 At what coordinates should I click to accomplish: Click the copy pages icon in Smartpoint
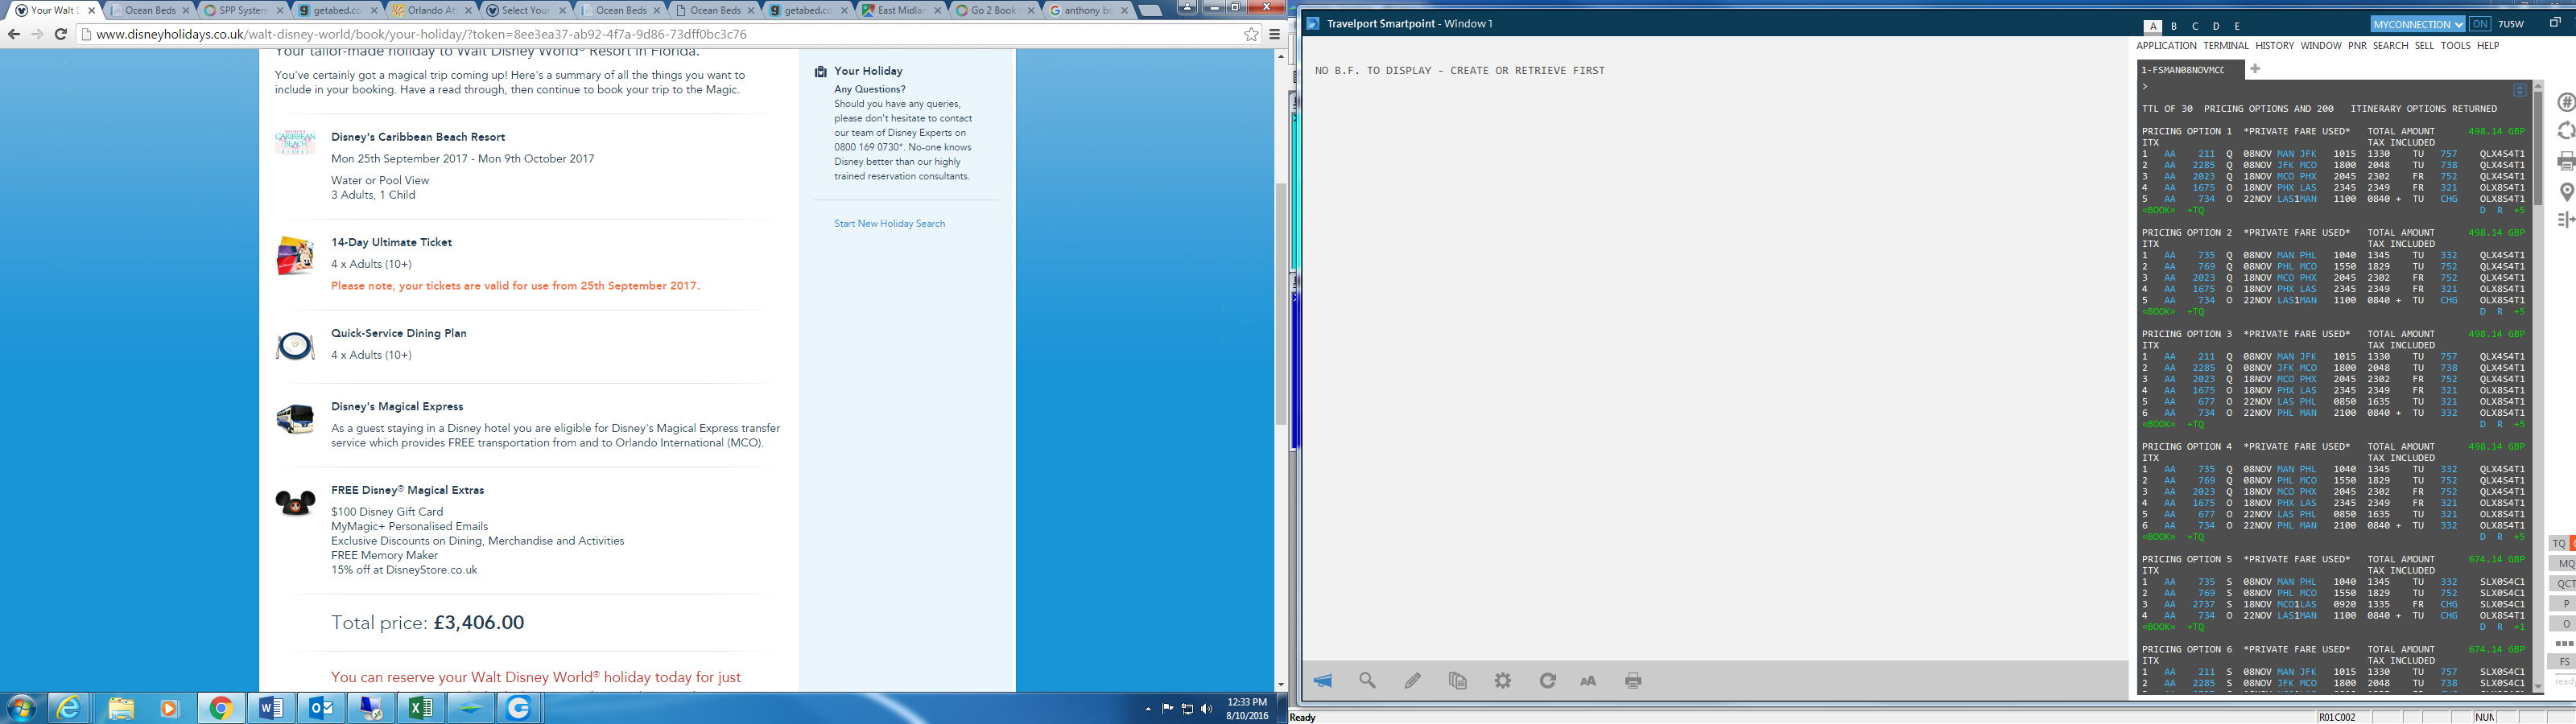pyautogui.click(x=1458, y=681)
